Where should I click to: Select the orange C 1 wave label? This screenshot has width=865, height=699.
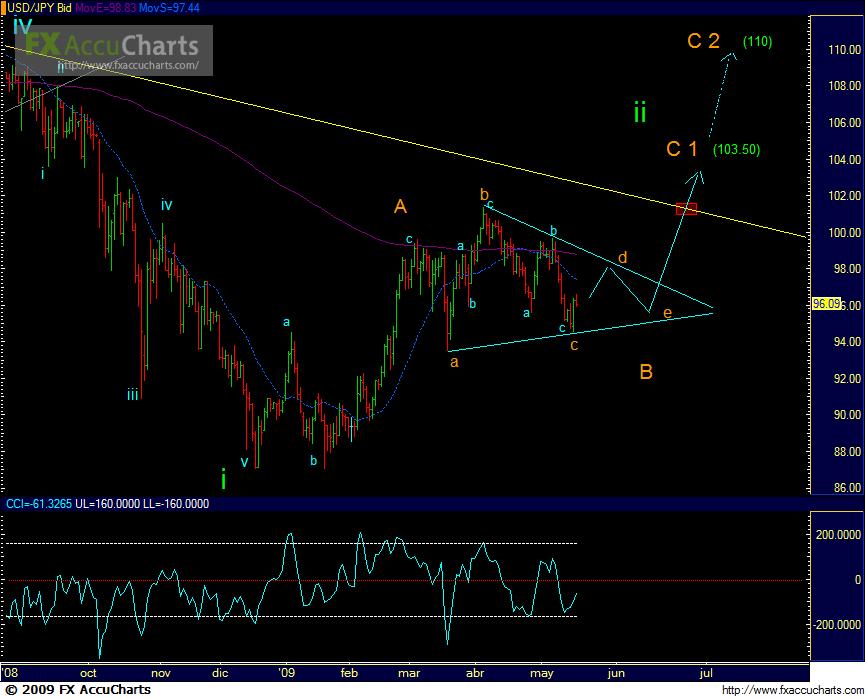click(x=682, y=149)
